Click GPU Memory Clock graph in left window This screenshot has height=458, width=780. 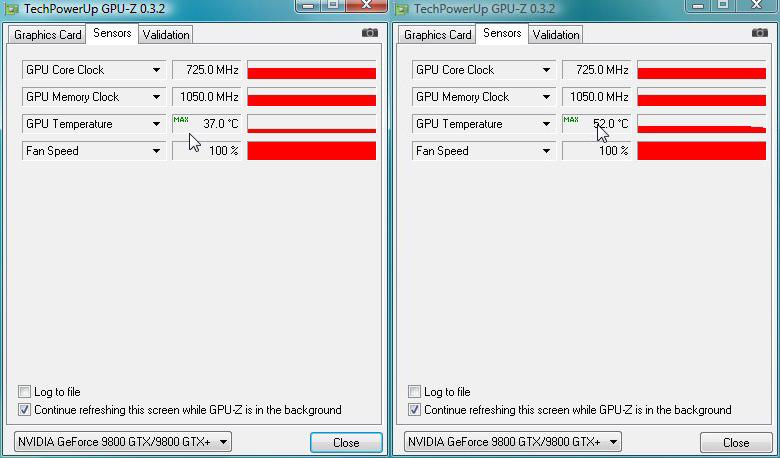(312, 97)
